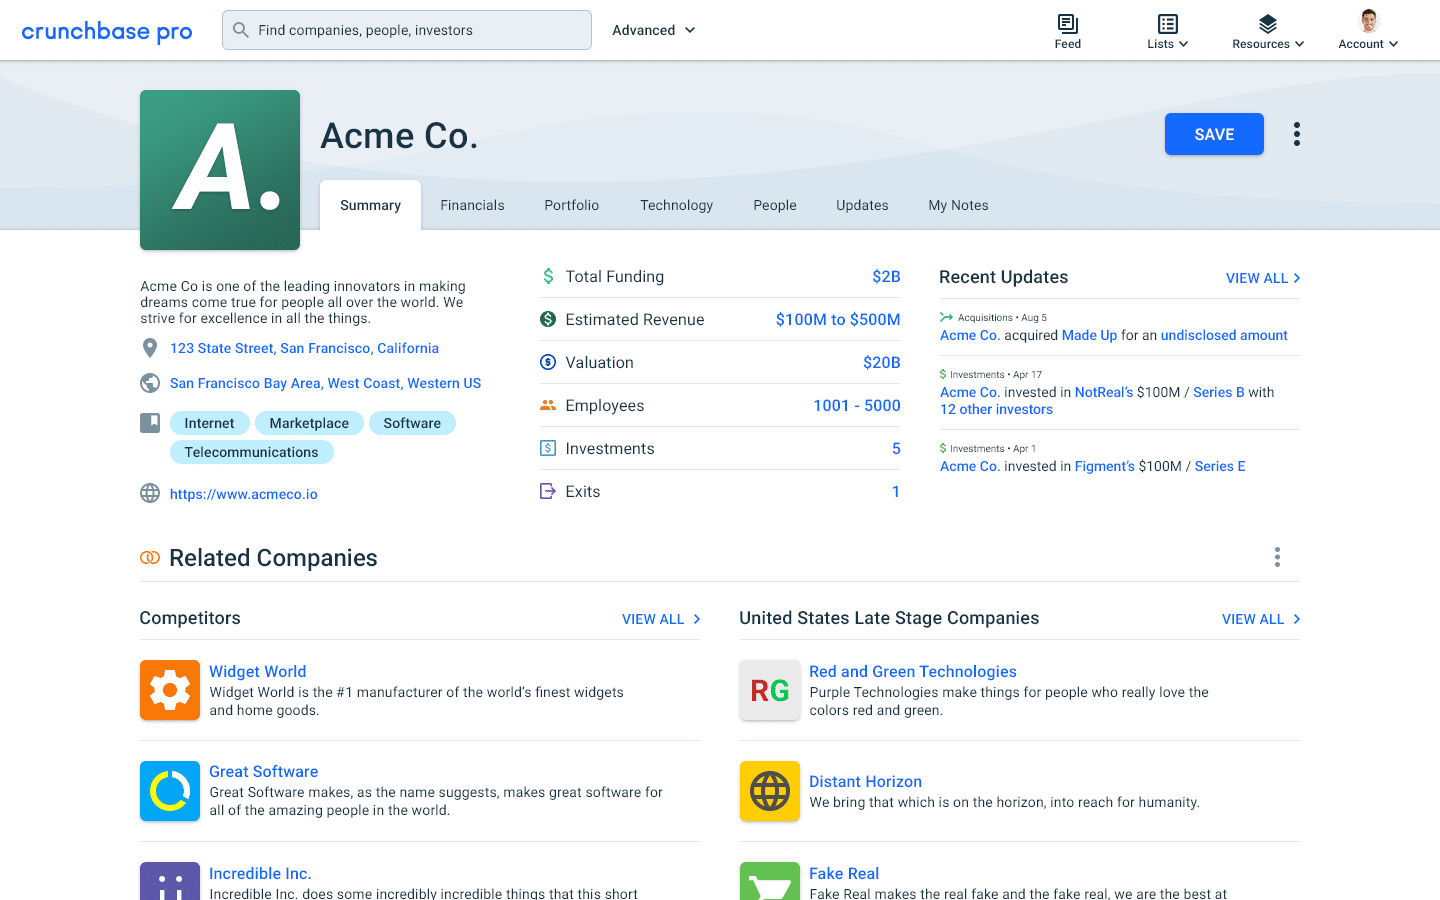The width and height of the screenshot is (1440, 900).
Task: Select the Distant Horizon globe logo
Action: 769,791
